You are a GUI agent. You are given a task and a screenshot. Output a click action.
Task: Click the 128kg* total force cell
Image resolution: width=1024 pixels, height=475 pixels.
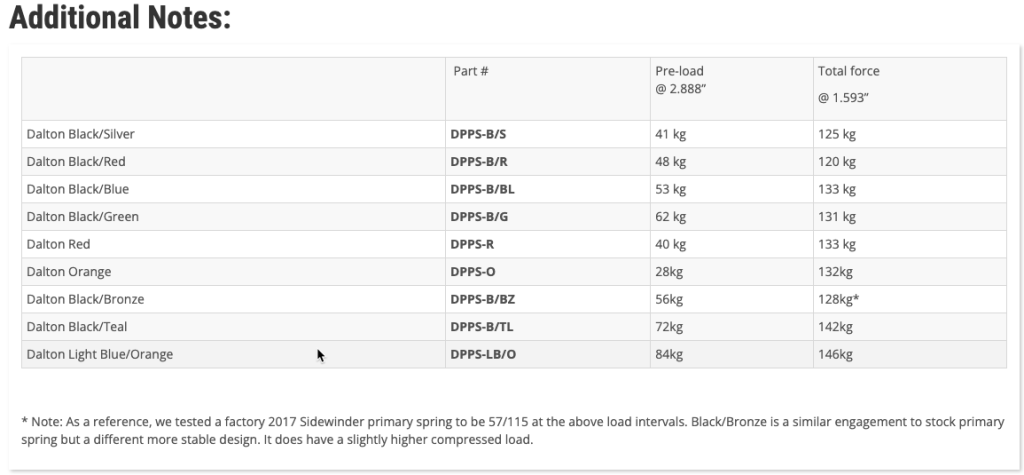click(x=839, y=299)
